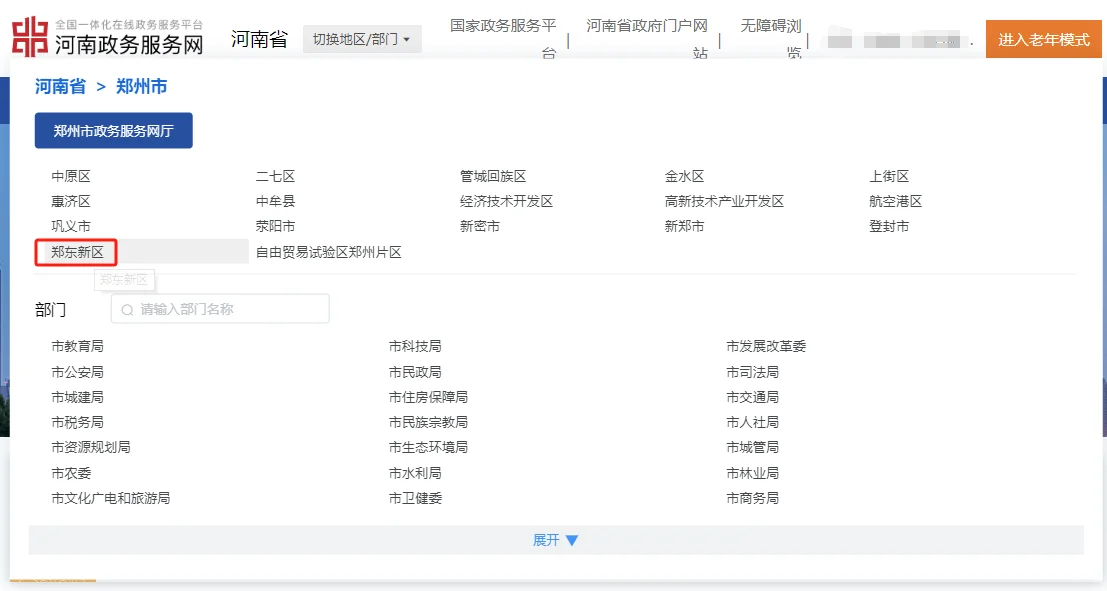The width and height of the screenshot is (1107, 591).
Task: Open the 市税务局 department
Action: pos(78,422)
